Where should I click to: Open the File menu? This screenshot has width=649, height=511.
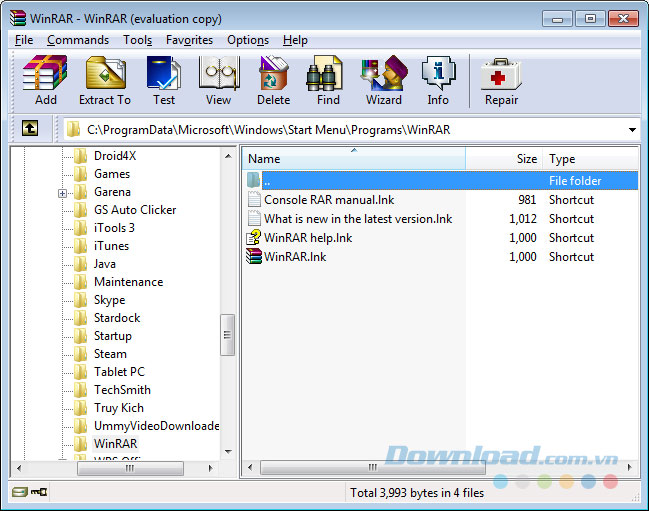[x=24, y=40]
